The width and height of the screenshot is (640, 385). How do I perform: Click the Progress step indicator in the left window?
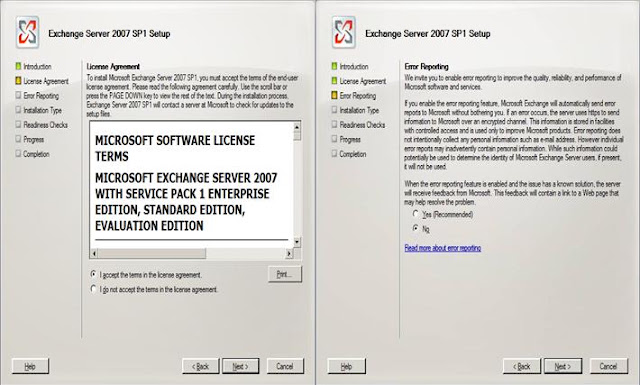click(x=30, y=140)
